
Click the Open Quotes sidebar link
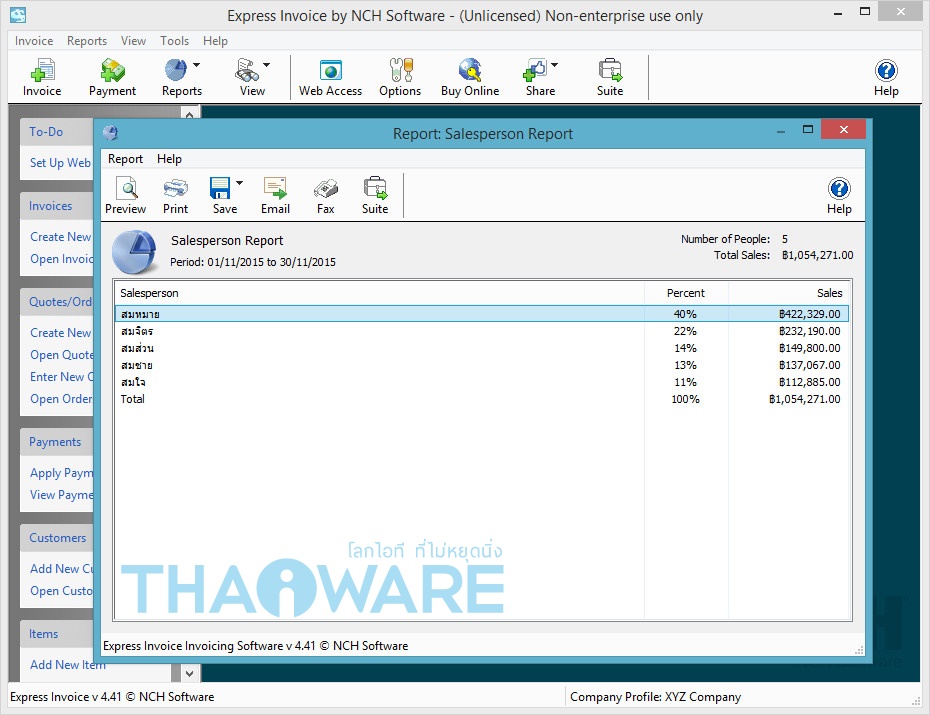[62, 355]
